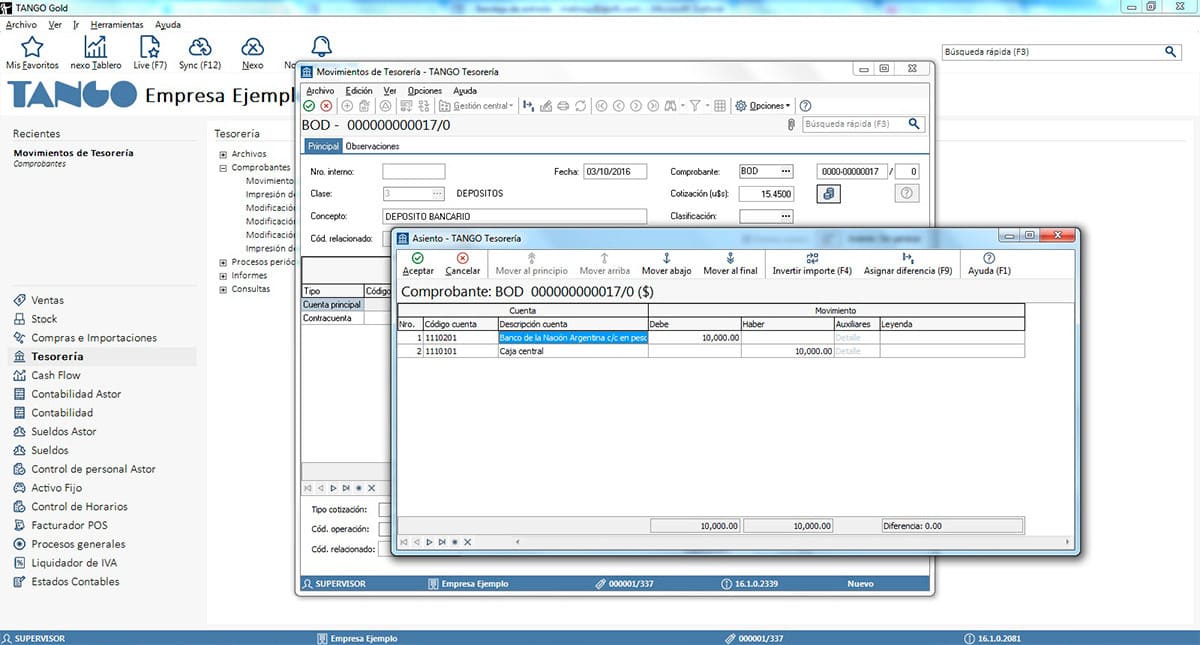
Task: Open recent item Movimientos de Tesorería
Action: point(73,153)
